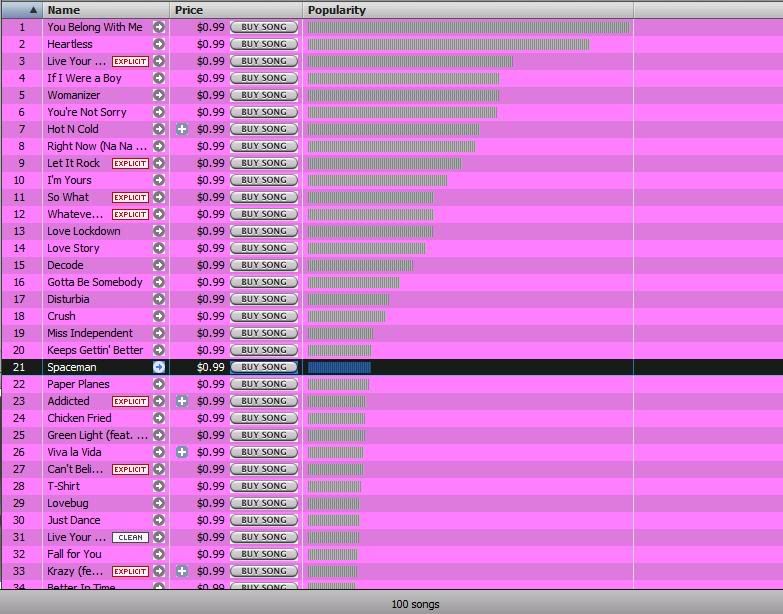This screenshot has height=614, width=783.
Task: Click arrow icon beside Womanizer
Action: [x=158, y=95]
